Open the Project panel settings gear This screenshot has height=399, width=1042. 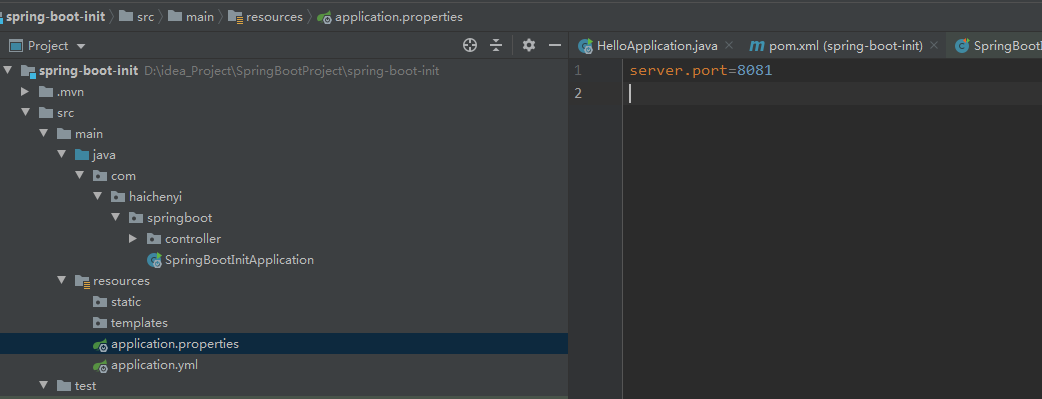tap(528, 45)
